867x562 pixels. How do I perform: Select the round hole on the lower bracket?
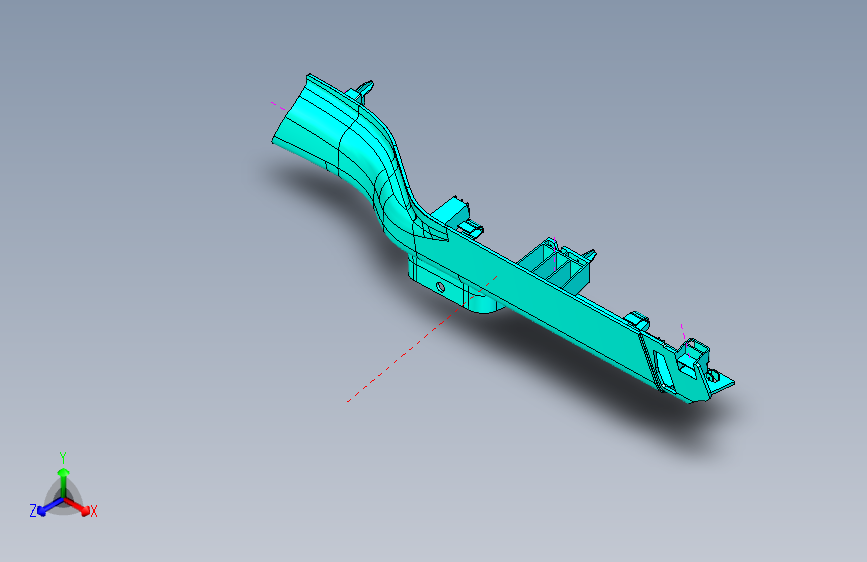(440, 287)
